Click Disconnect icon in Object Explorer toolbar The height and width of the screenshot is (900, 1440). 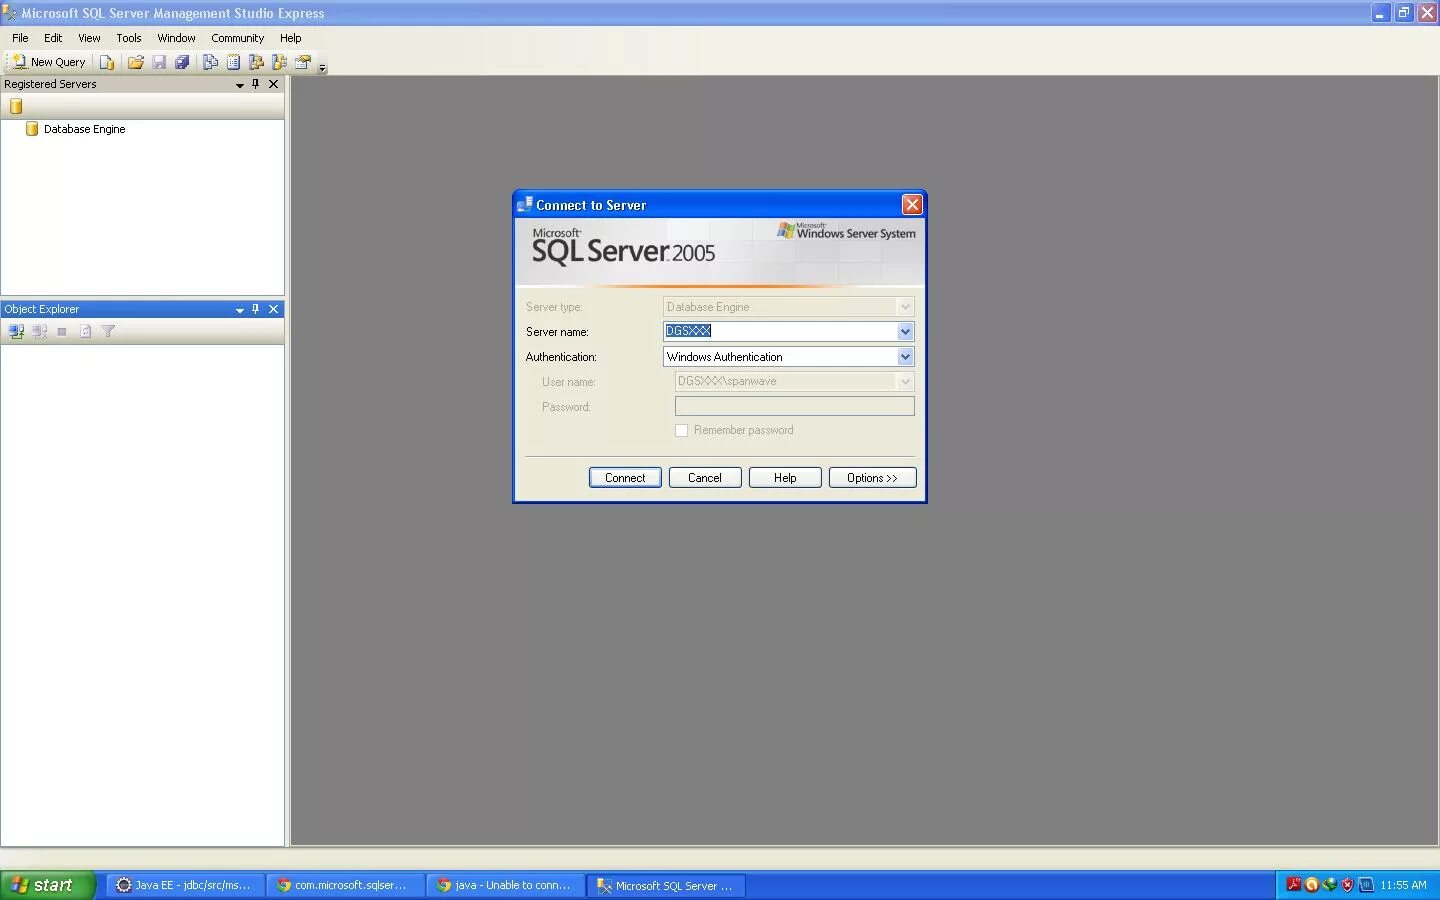39,331
